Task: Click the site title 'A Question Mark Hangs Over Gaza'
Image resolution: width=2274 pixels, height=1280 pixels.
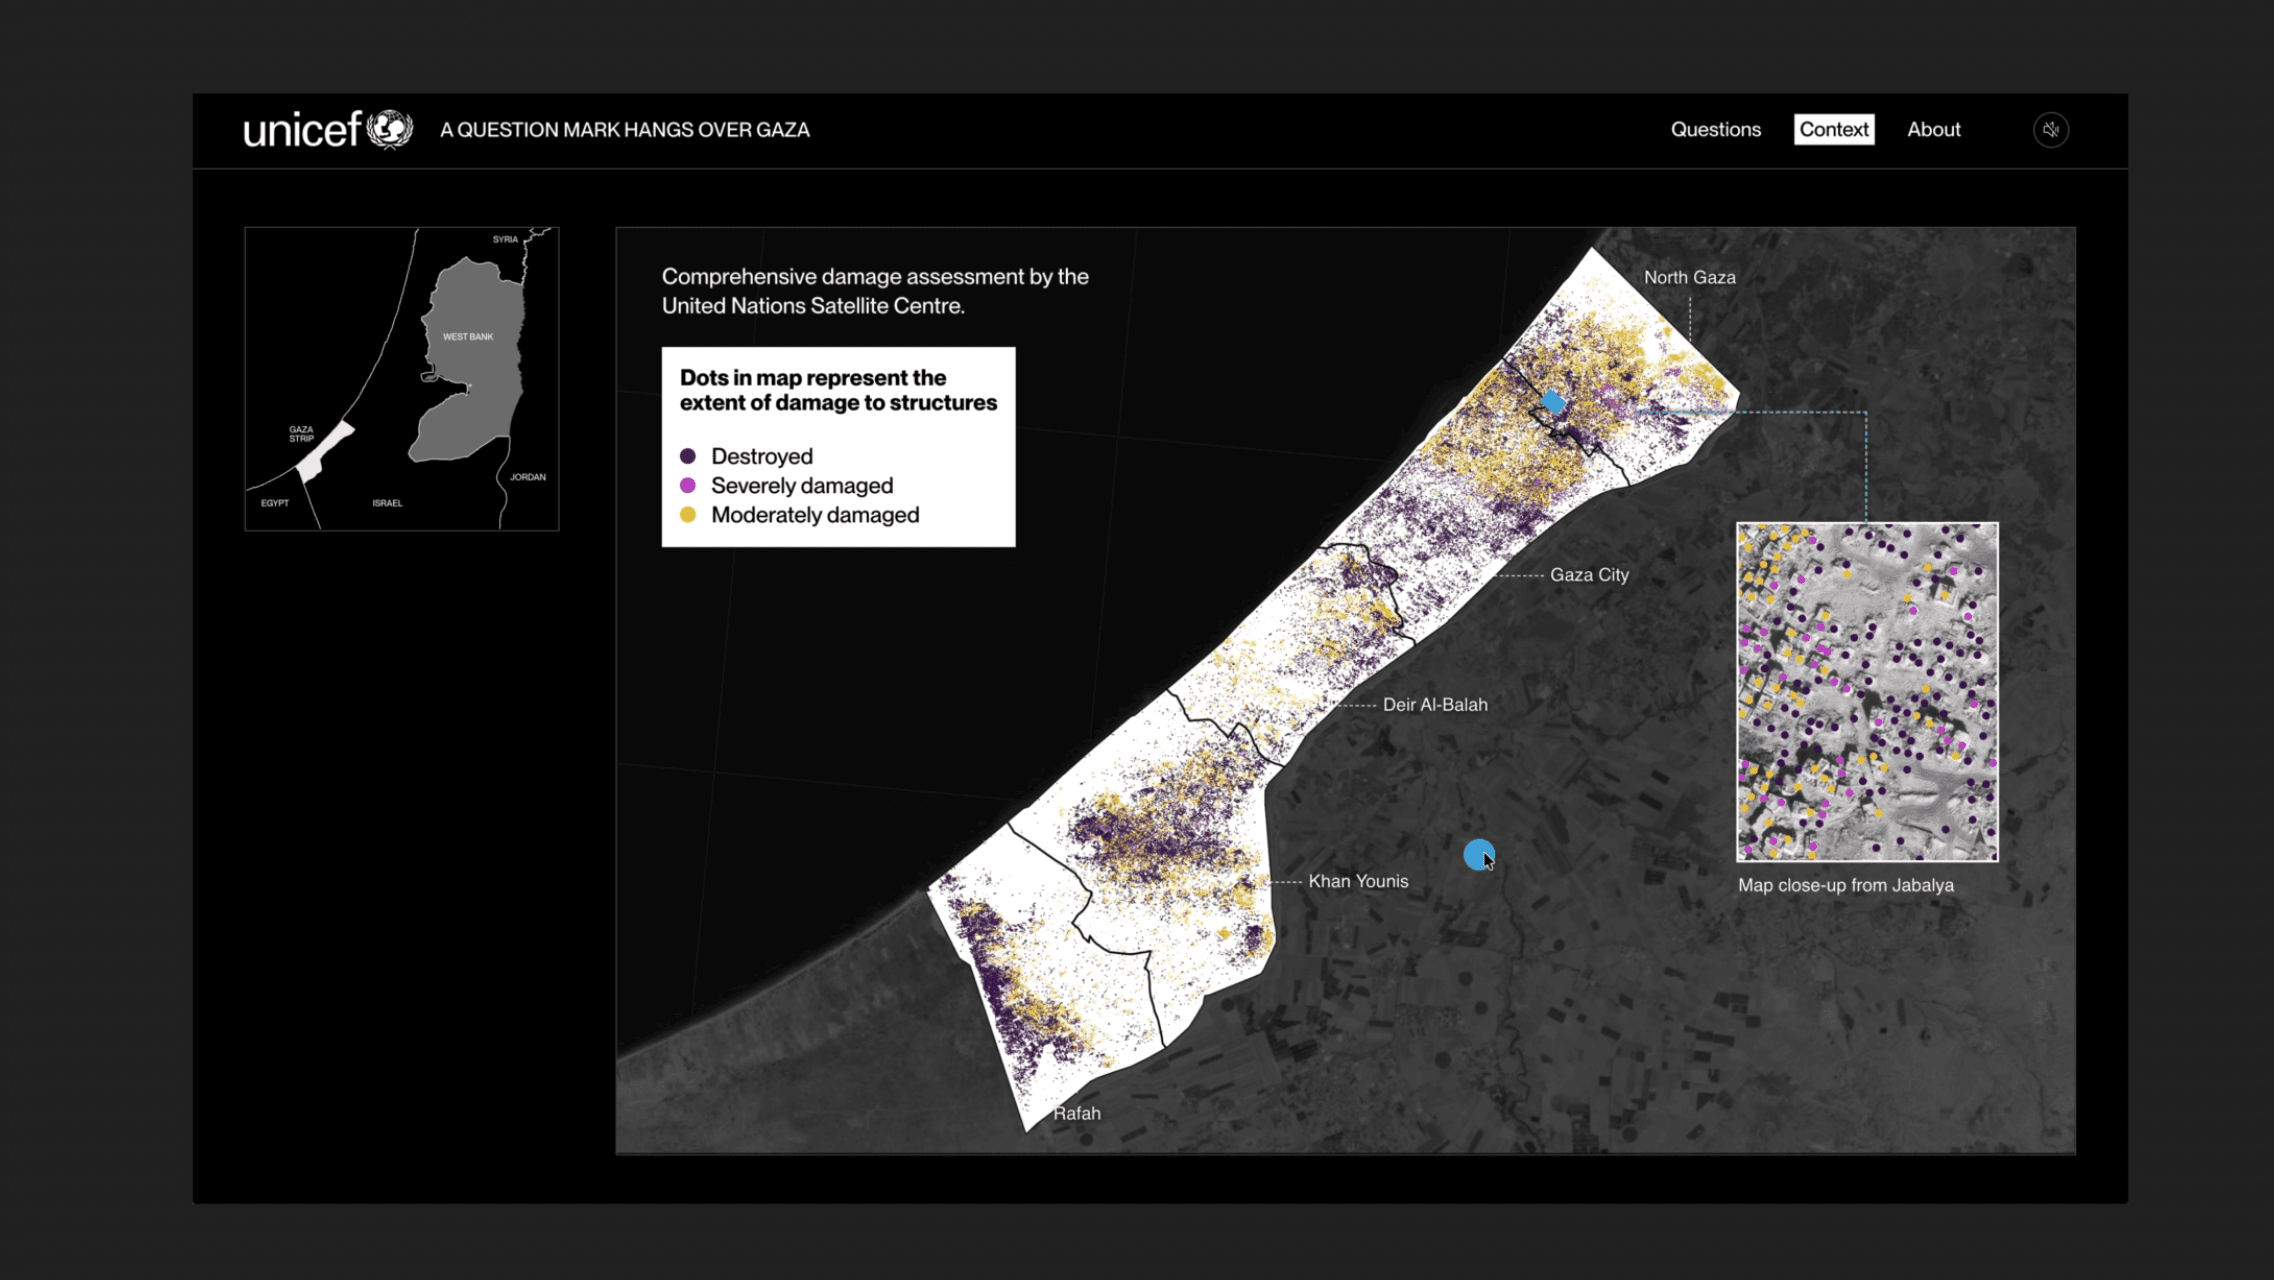Action: (x=624, y=130)
